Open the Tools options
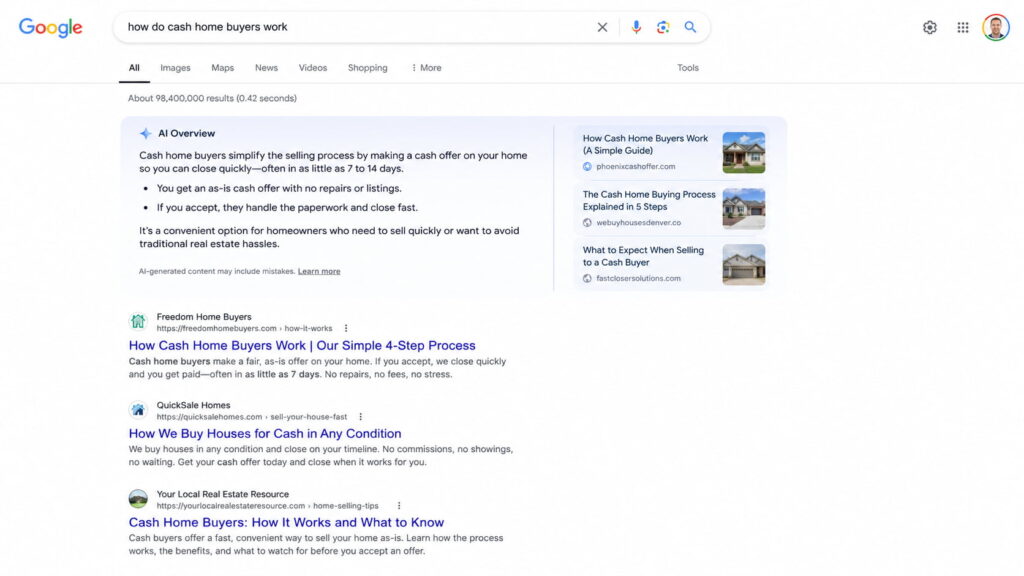This screenshot has width=1024, height=576. click(x=688, y=68)
